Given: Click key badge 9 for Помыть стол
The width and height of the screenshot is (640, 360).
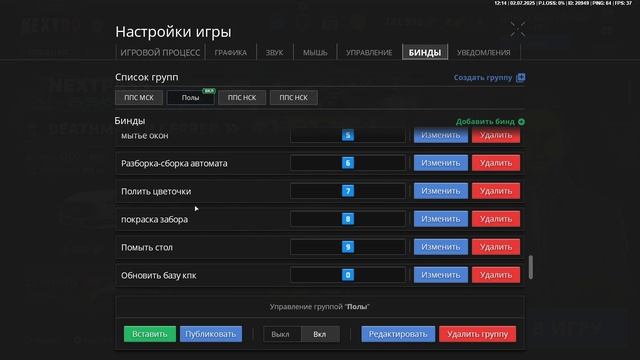Looking at the screenshot, I should point(348,247).
